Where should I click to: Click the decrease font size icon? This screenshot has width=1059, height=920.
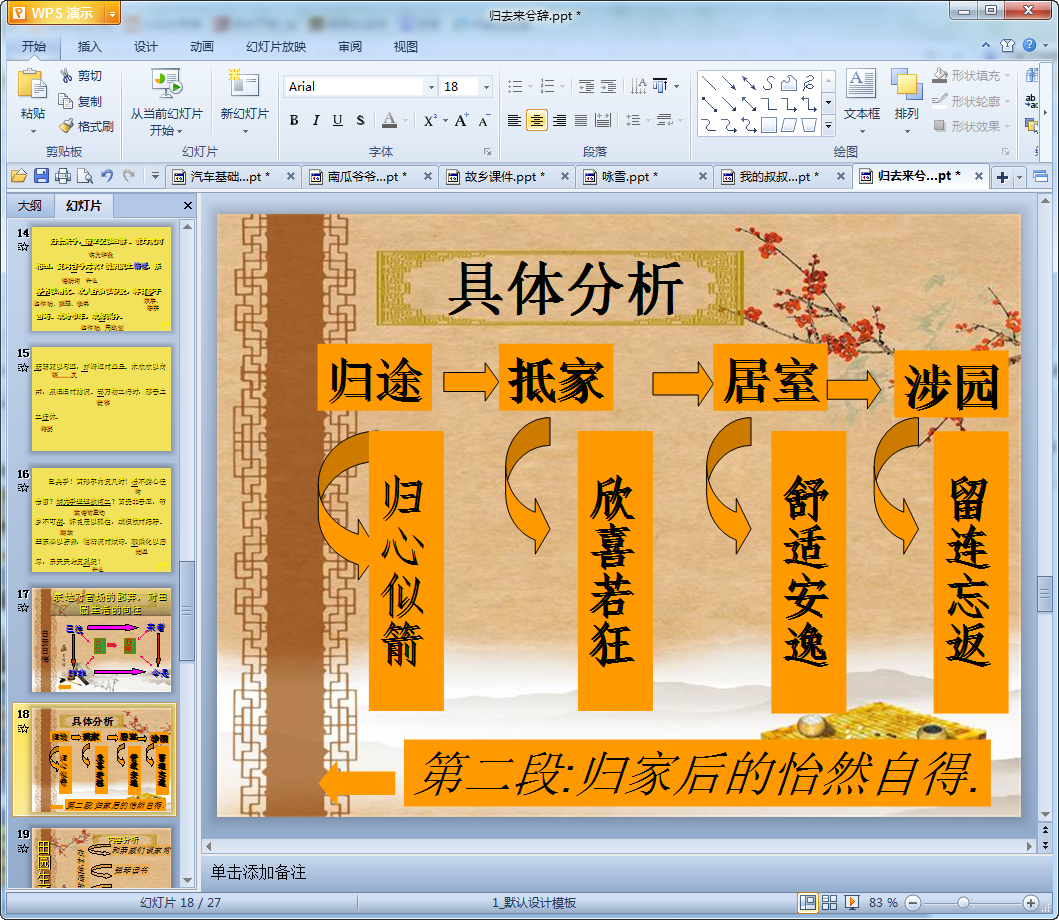tap(484, 120)
